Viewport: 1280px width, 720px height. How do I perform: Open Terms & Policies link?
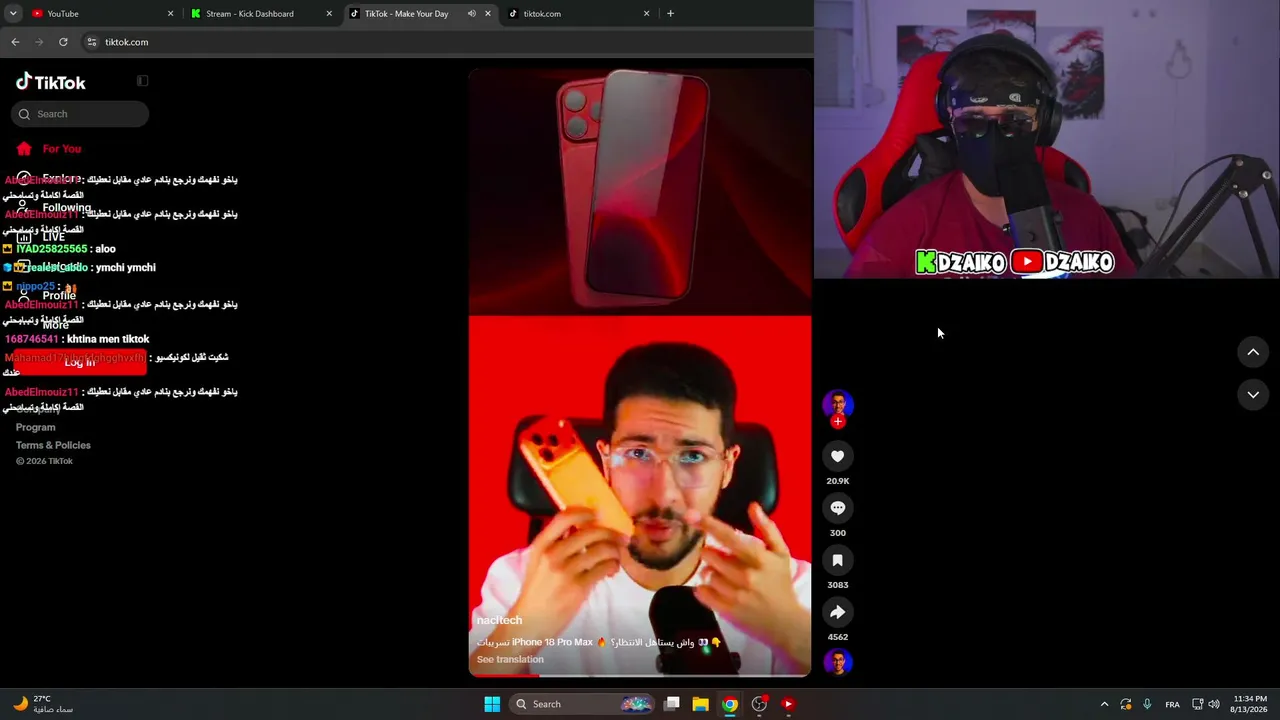pos(53,445)
